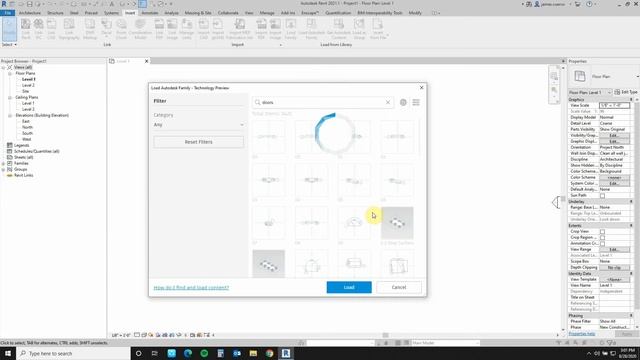This screenshot has height=360, width=640.
Task: Click Cancel in Load Autodesk Family dialog
Action: (x=399, y=287)
